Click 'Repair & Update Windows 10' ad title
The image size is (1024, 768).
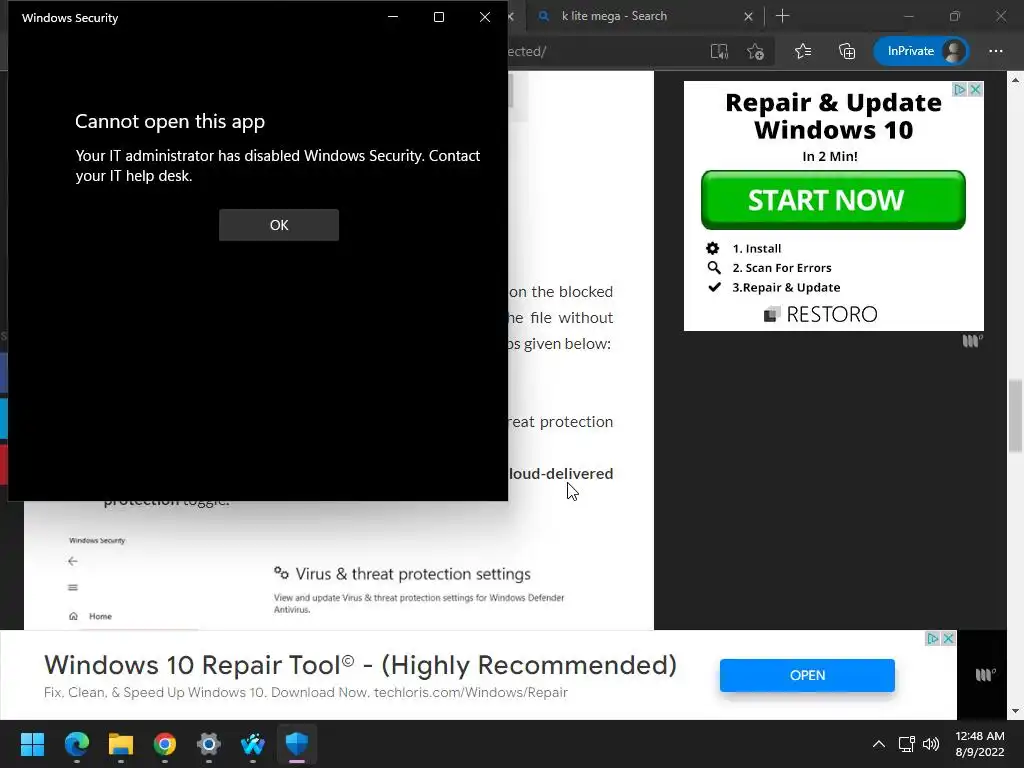click(833, 116)
